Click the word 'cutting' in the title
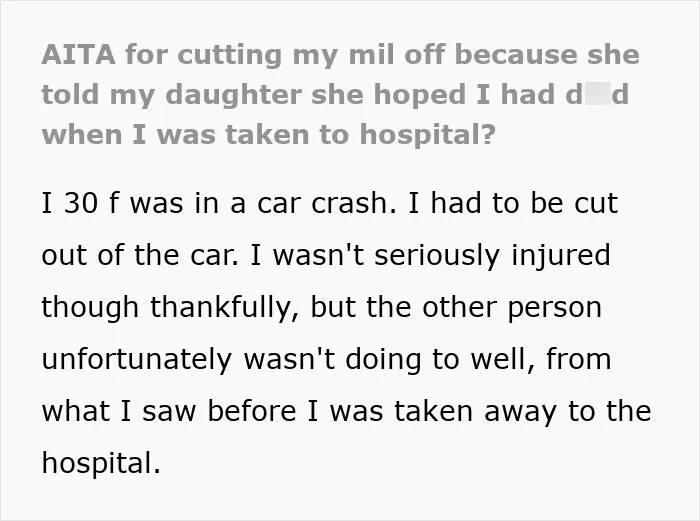This screenshot has height=521, width=700. pos(229,55)
